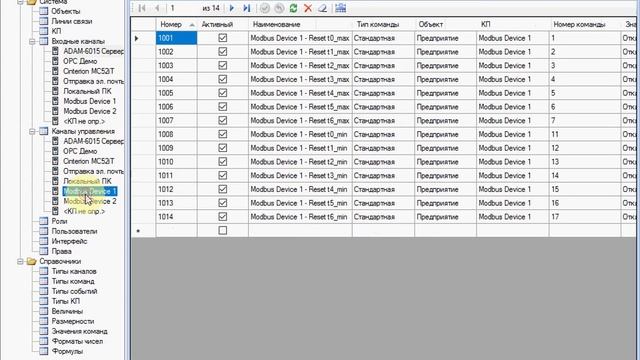Viewport: 640px width, 360px height.
Task: Open the Размерности reference table
Action: [73, 321]
